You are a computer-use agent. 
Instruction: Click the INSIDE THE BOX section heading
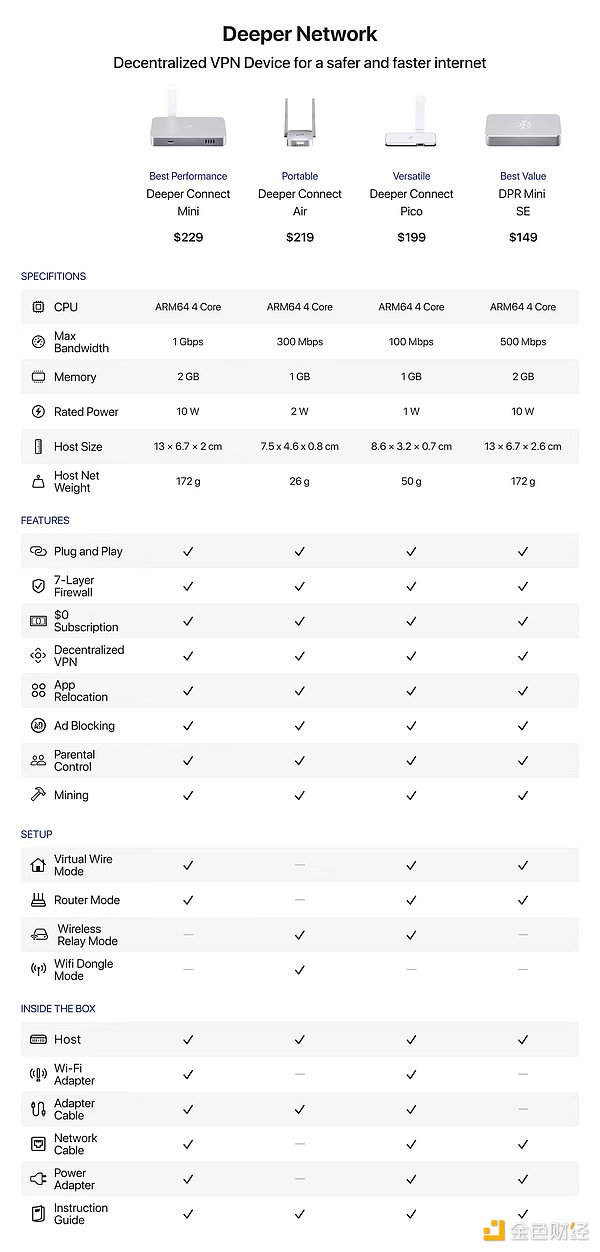[58, 1008]
